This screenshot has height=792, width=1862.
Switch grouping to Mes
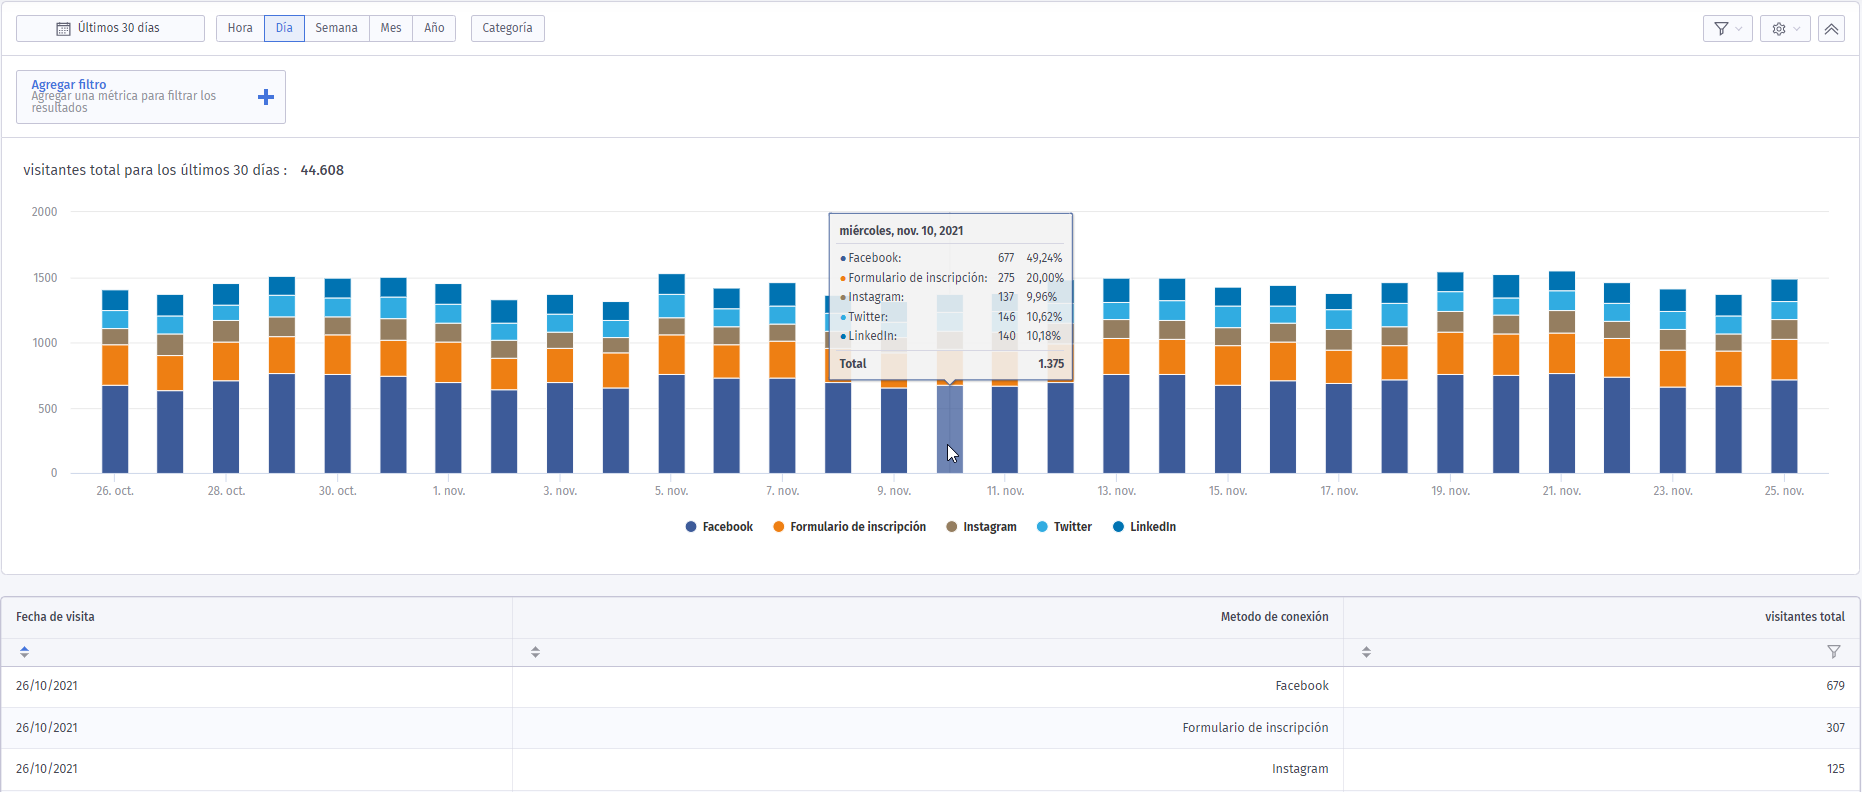tap(391, 28)
